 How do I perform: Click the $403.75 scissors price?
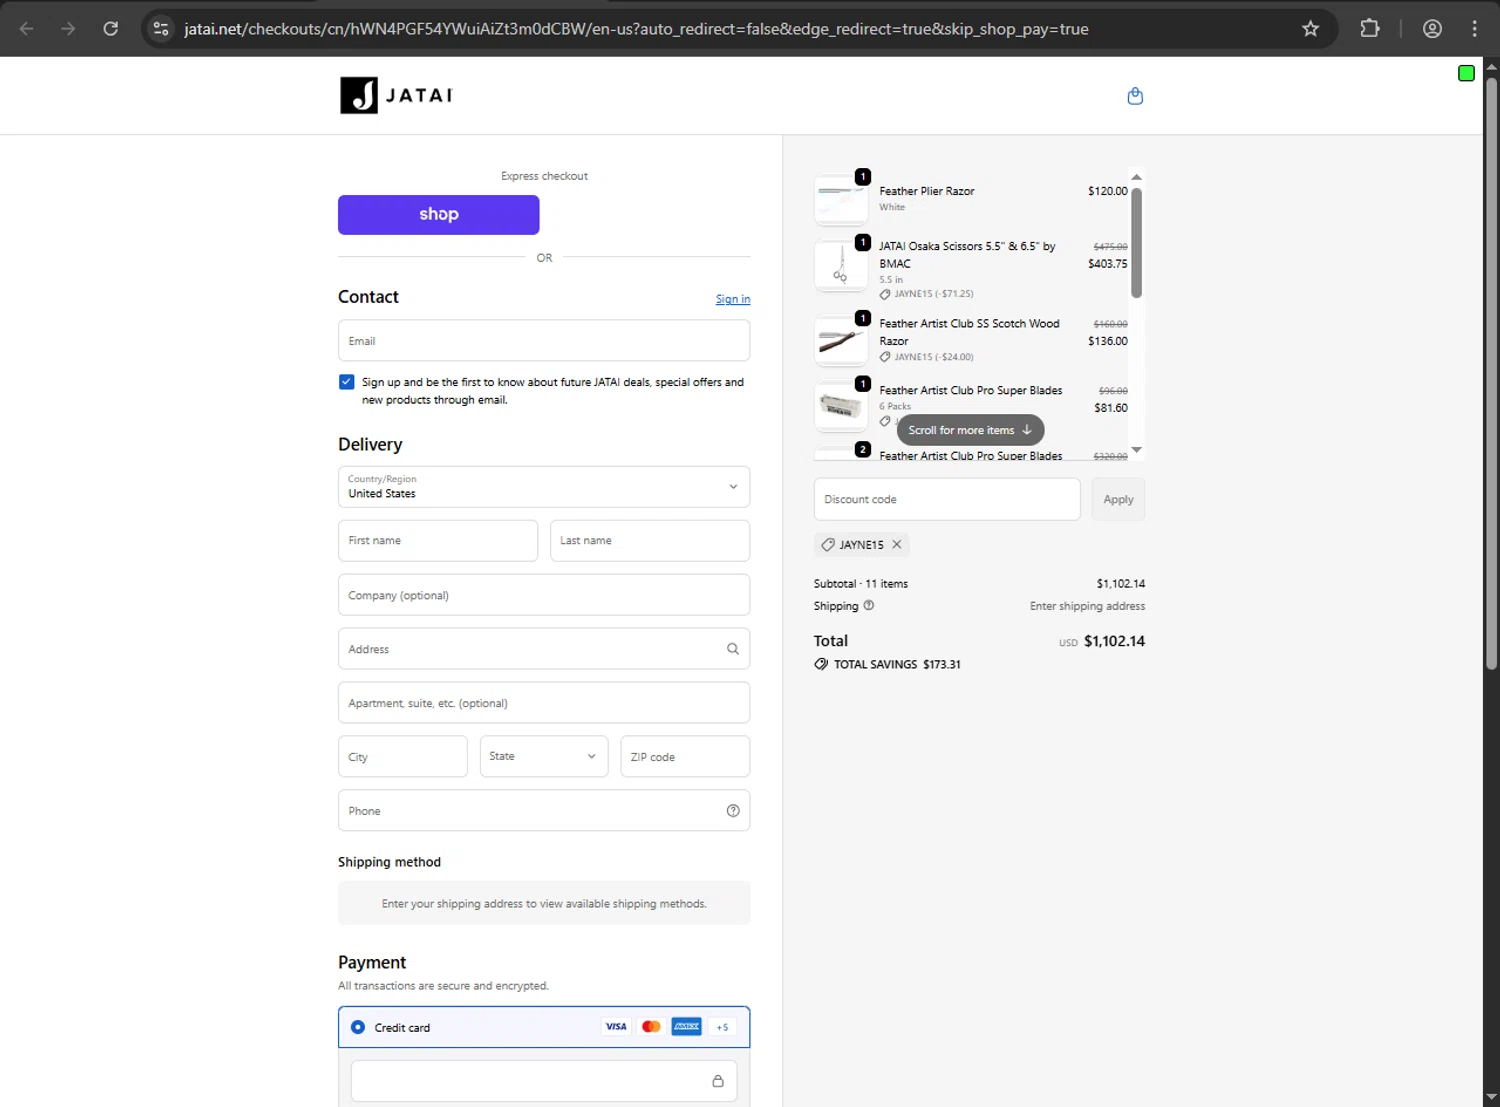(x=1107, y=264)
